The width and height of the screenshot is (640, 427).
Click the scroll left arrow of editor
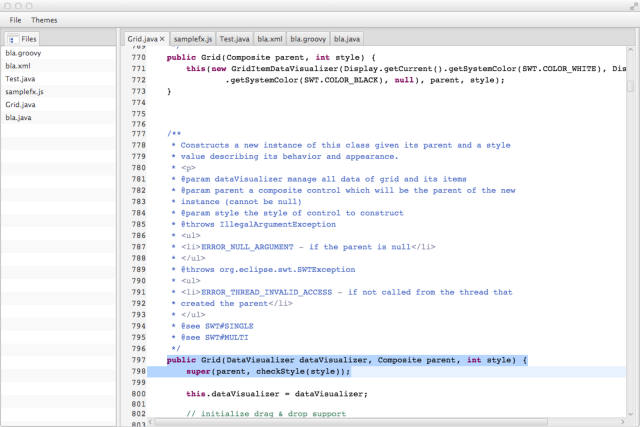150,422
